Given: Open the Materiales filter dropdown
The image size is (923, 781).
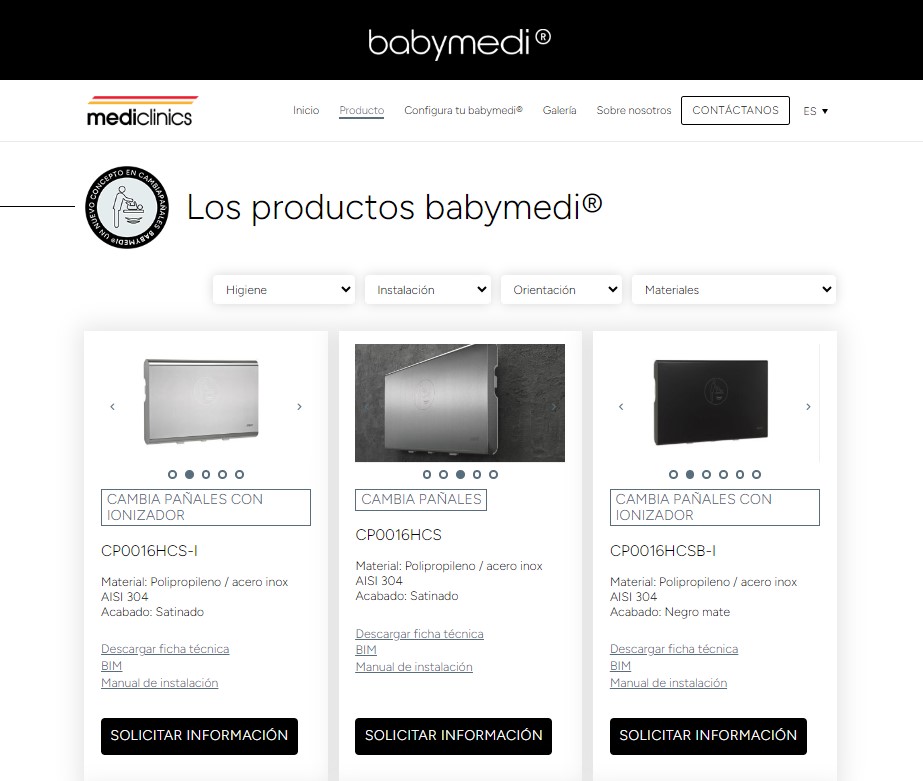Looking at the screenshot, I should tap(734, 290).
